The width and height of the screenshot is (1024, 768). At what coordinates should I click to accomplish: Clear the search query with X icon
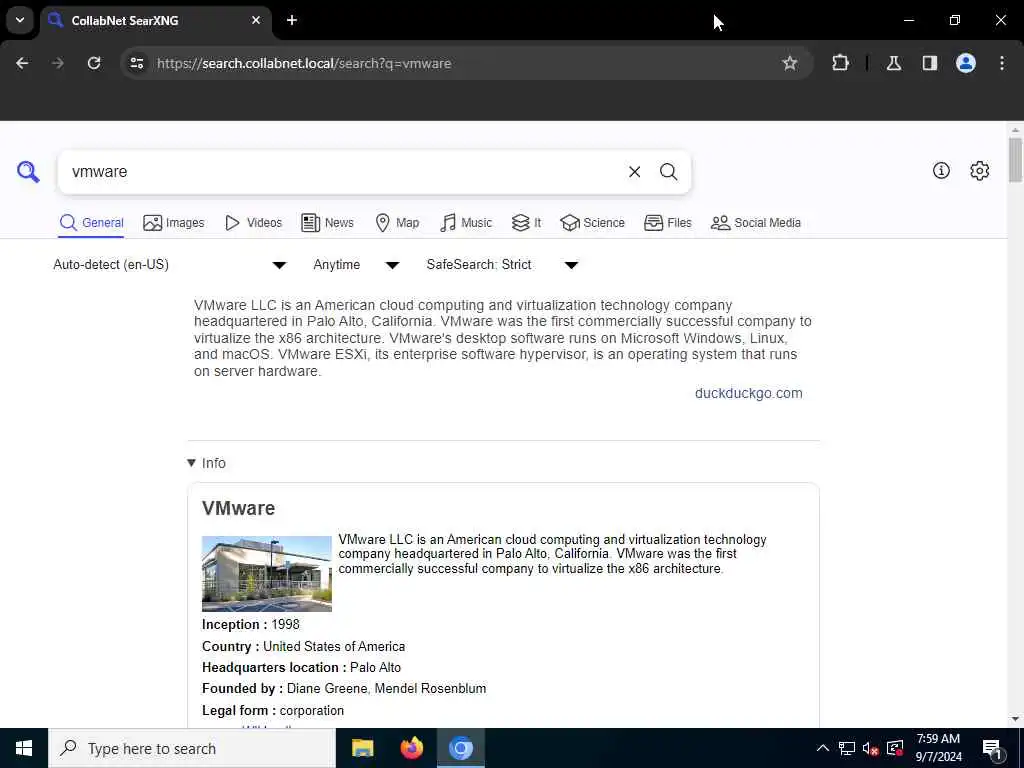[x=634, y=172]
